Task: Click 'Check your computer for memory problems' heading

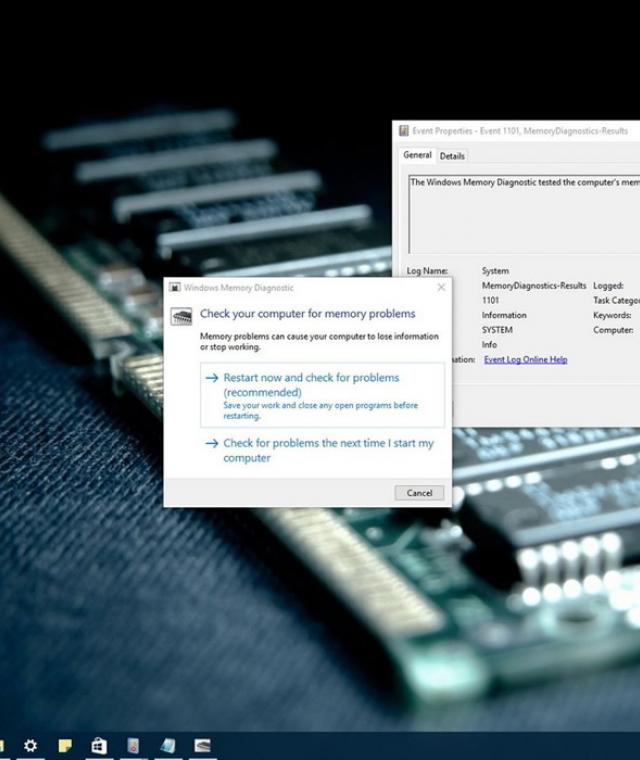Action: [x=307, y=314]
